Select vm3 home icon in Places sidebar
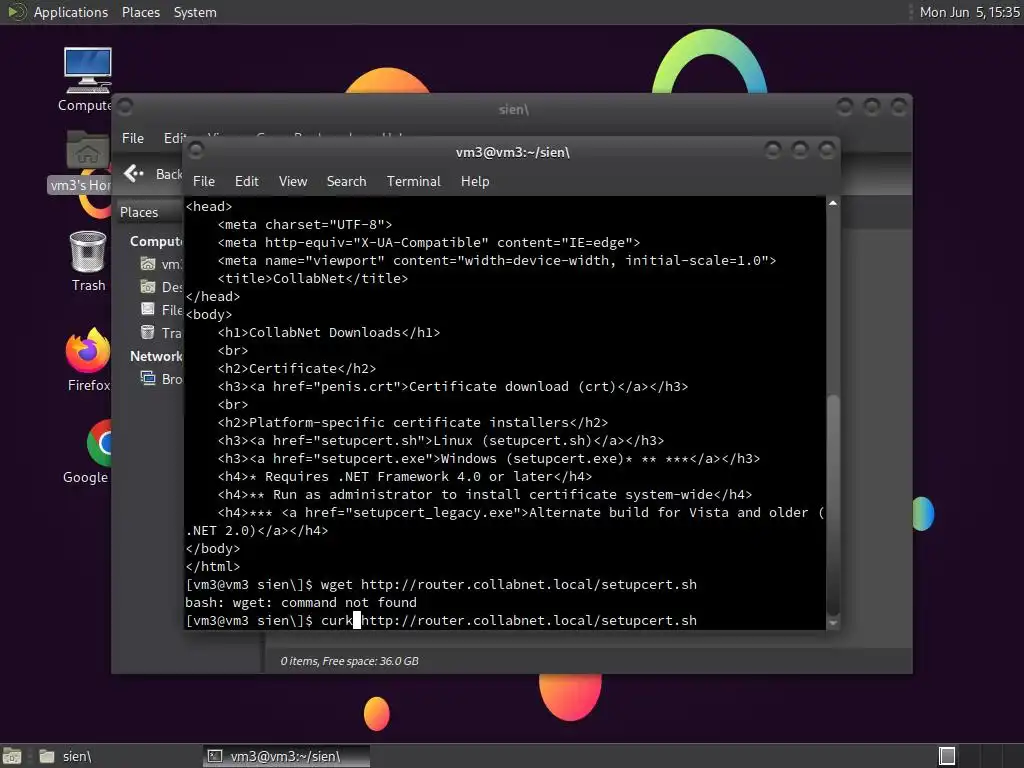Viewport: 1024px width, 768px height. [x=148, y=264]
